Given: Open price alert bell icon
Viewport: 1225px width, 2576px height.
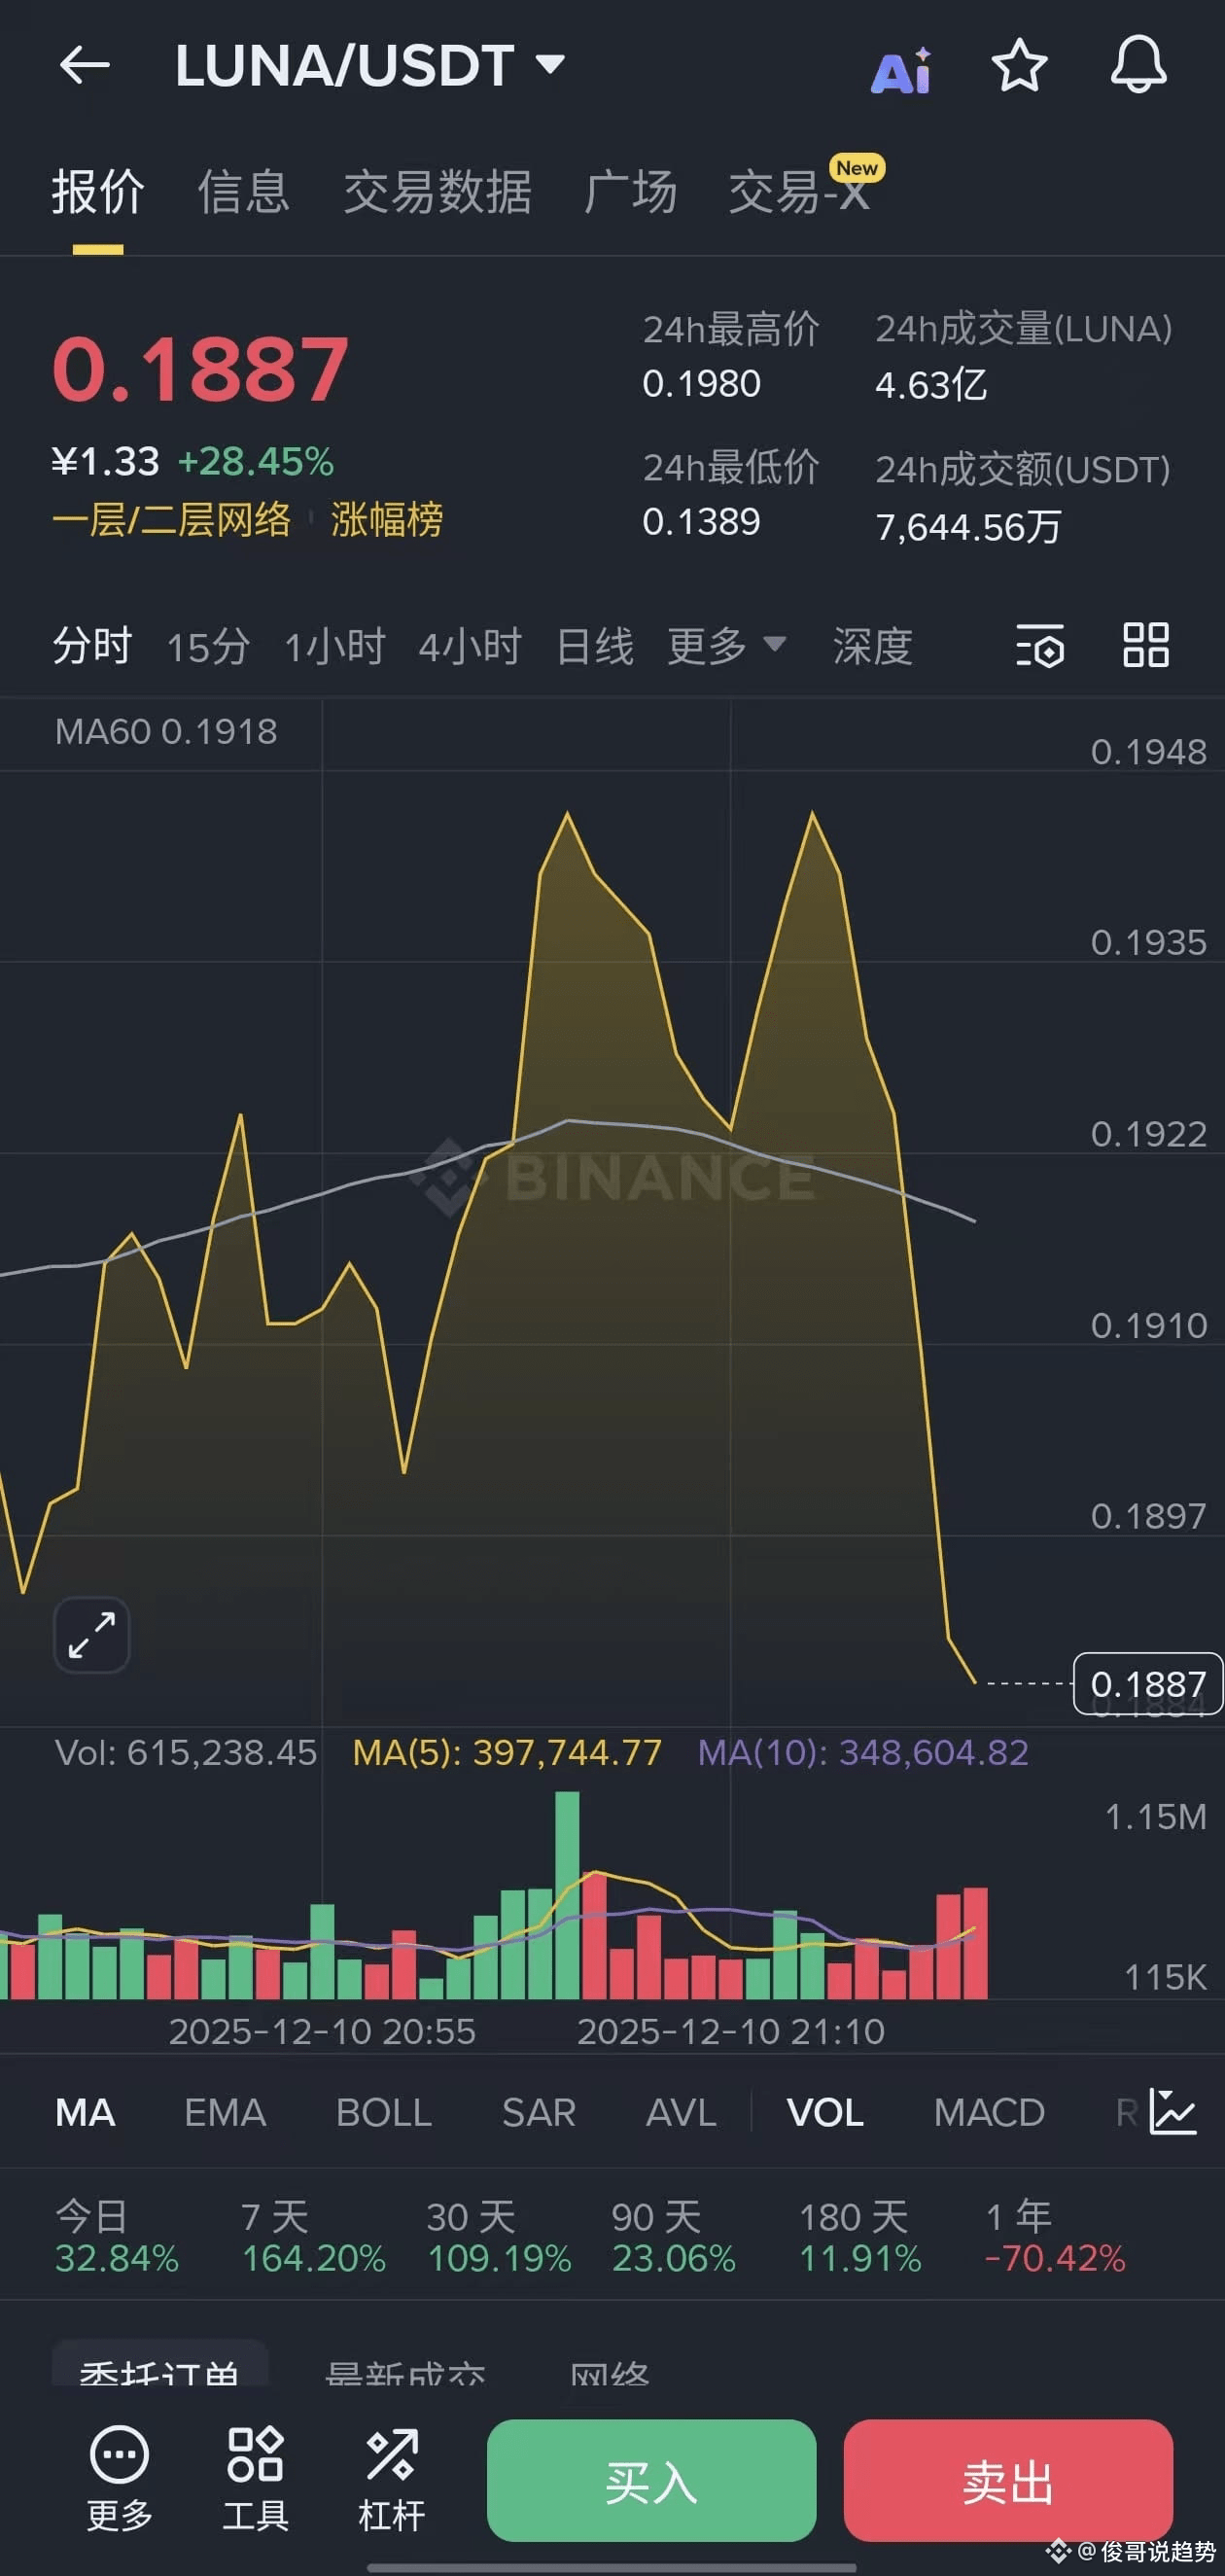Looking at the screenshot, I should click(1139, 66).
